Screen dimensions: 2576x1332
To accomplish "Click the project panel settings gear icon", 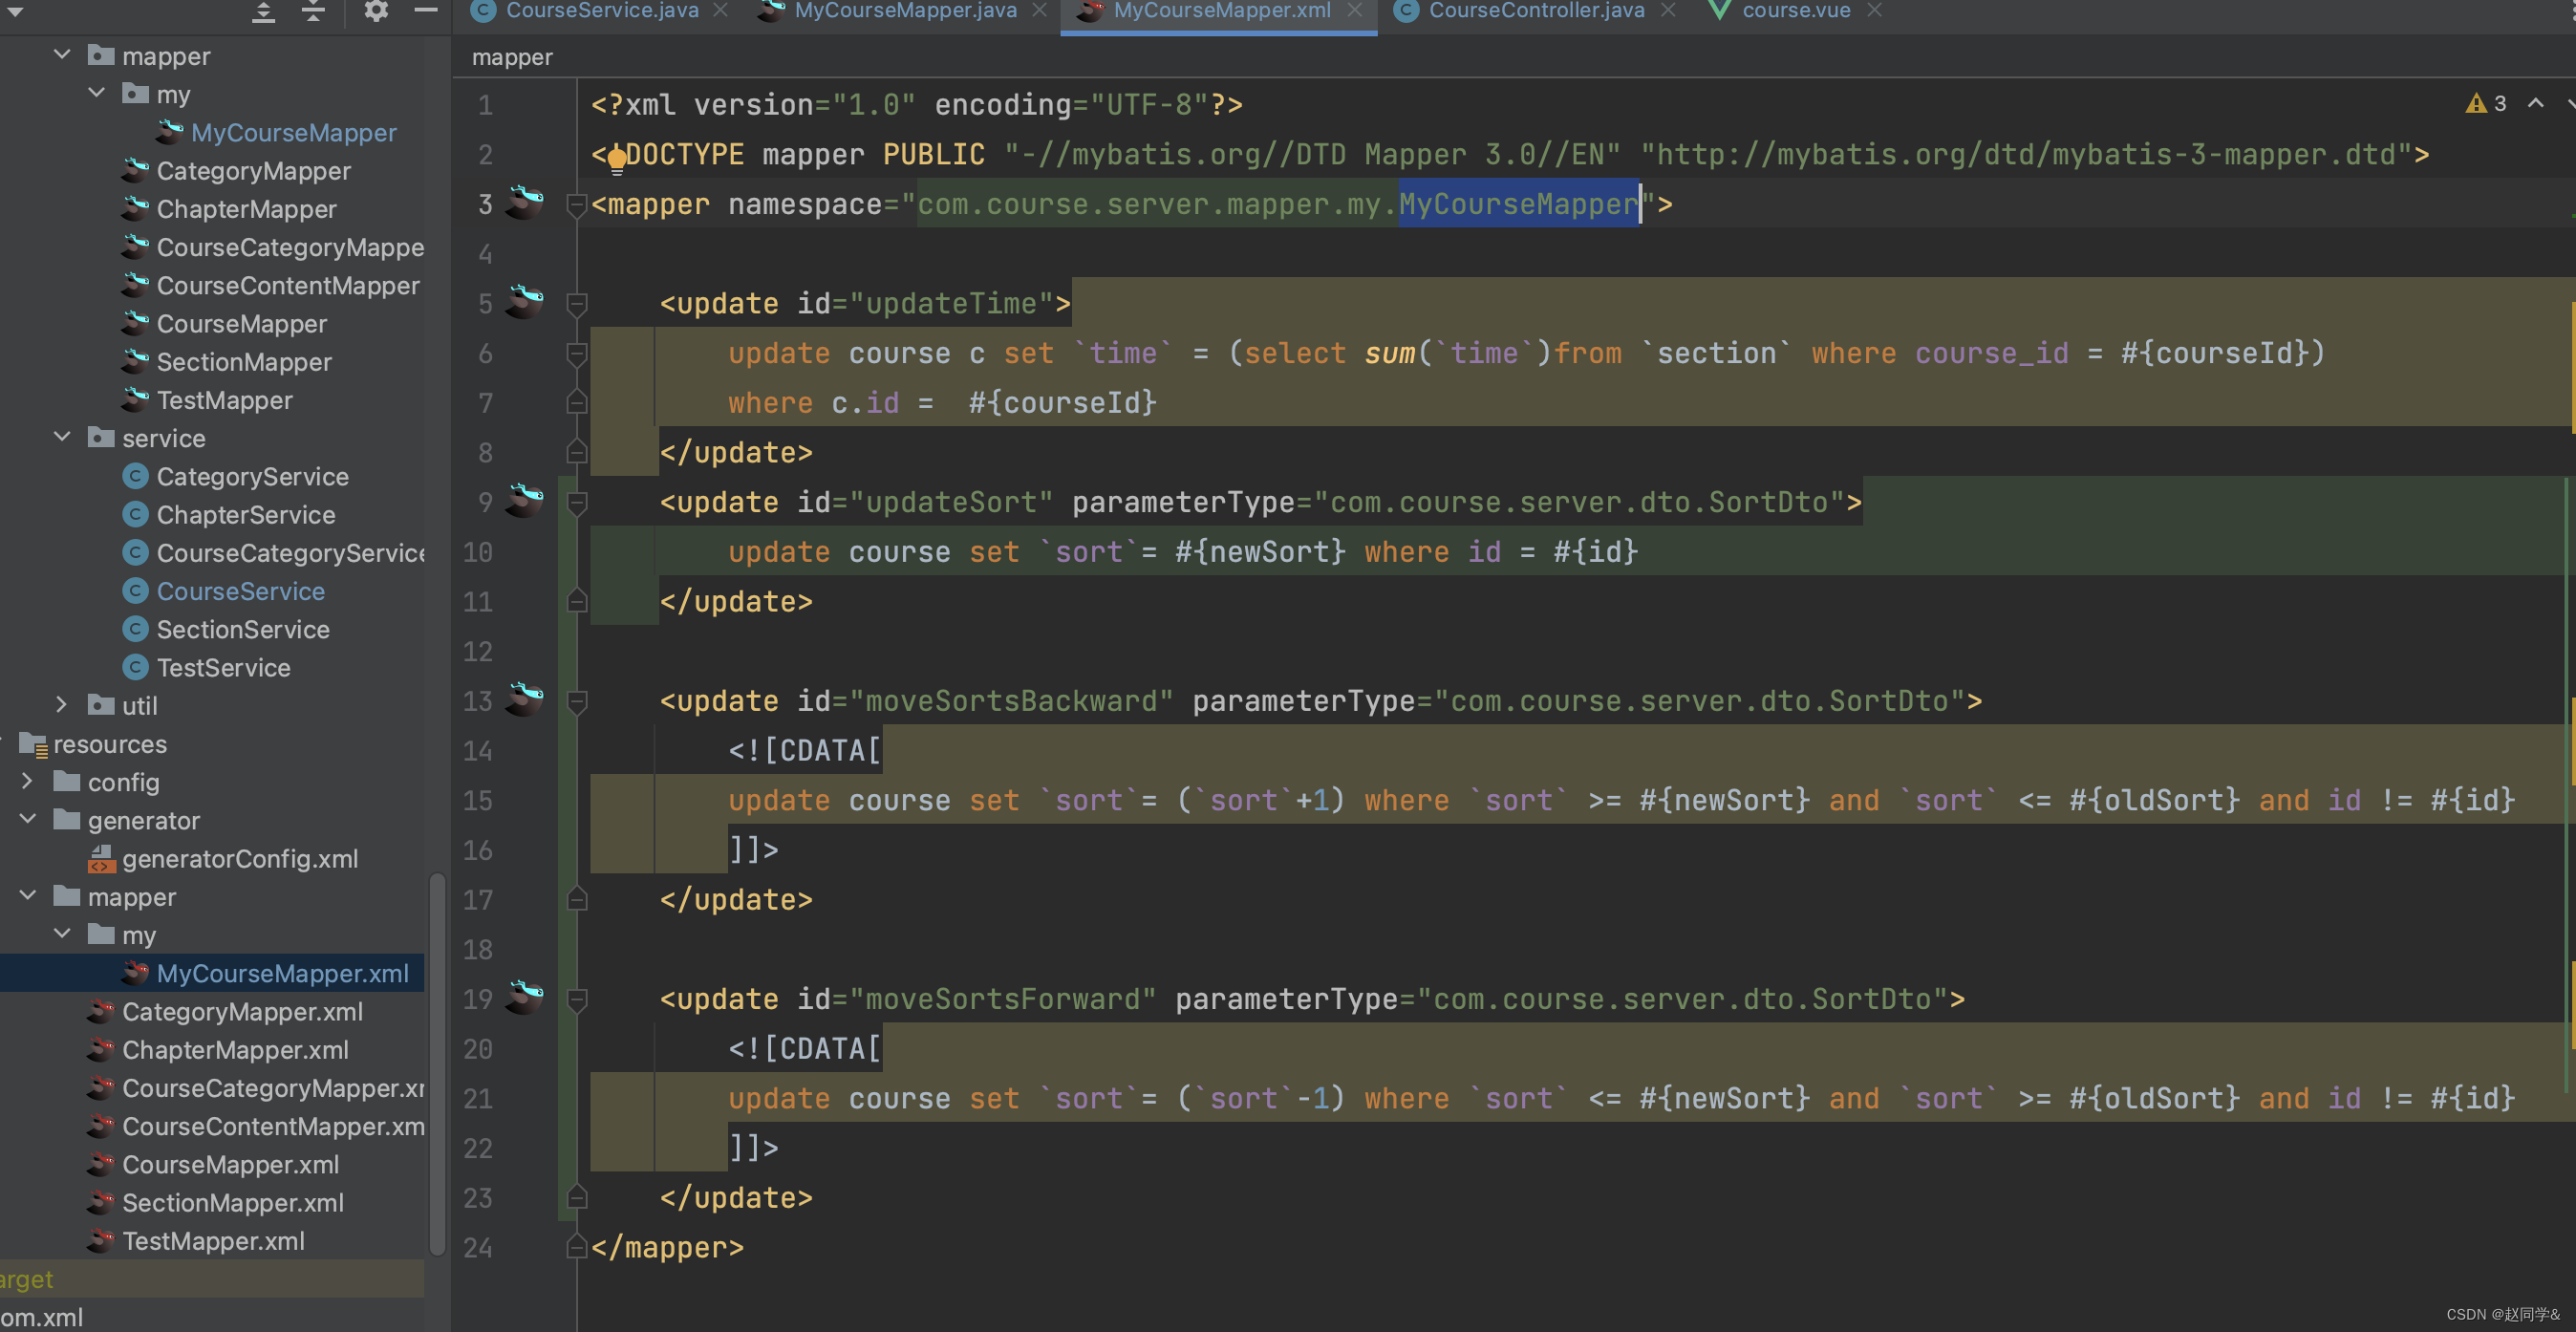I will point(375,11).
